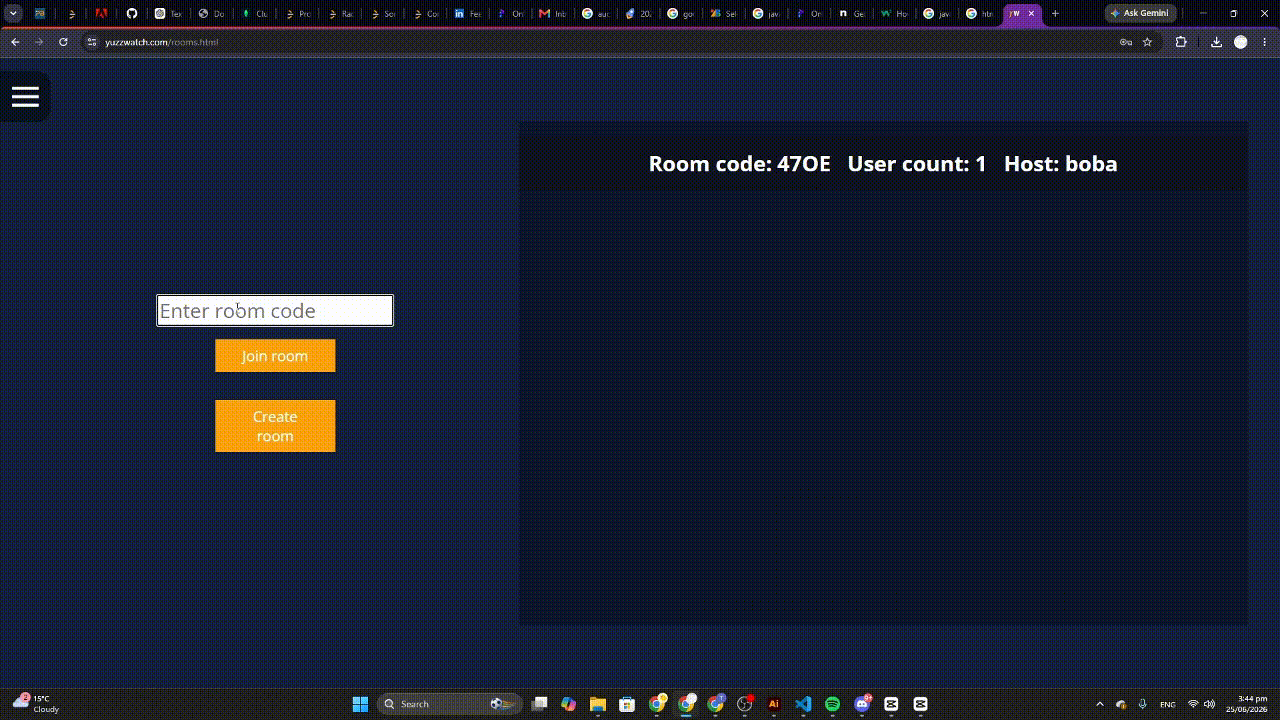This screenshot has height=720, width=1280.
Task: Switch to the LinkedIn Feed tab
Action: click(467, 13)
